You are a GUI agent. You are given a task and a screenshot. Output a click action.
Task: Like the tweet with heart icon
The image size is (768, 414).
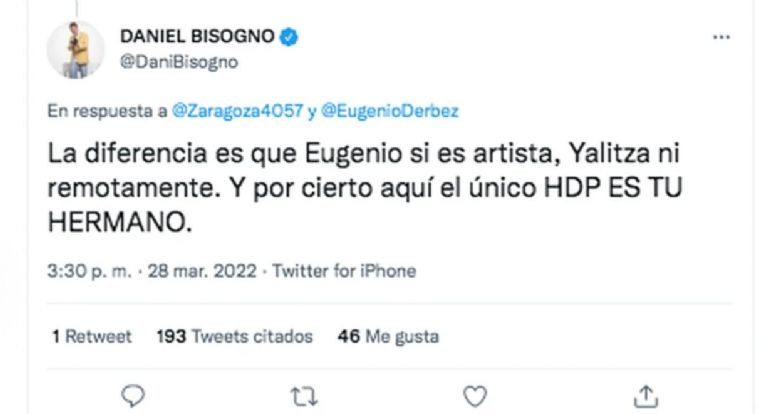click(x=475, y=396)
